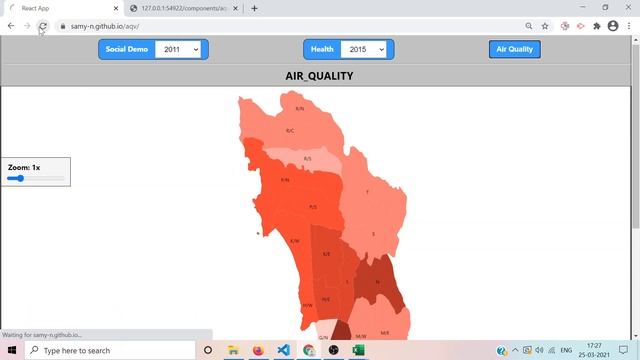Click the Type here to search box
The image size is (640, 360).
pos(110,350)
